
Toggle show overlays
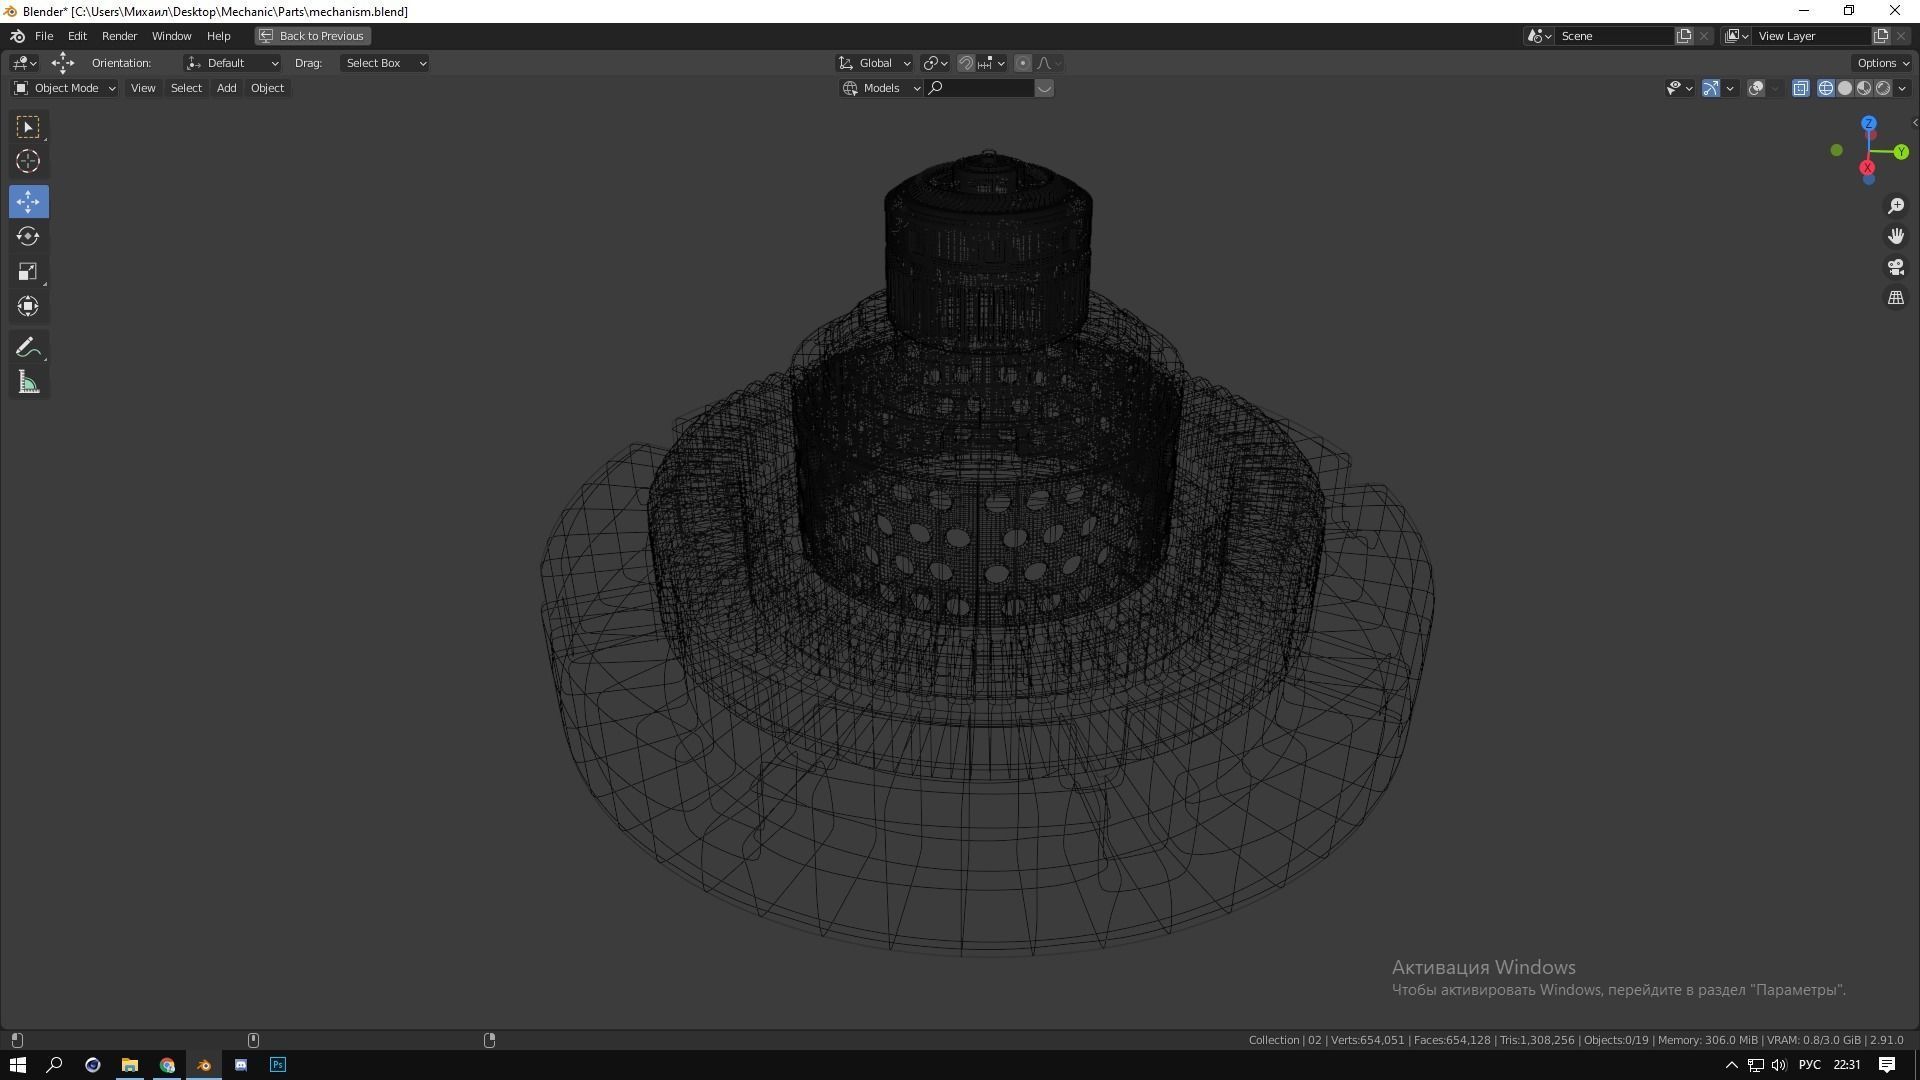coord(1756,88)
